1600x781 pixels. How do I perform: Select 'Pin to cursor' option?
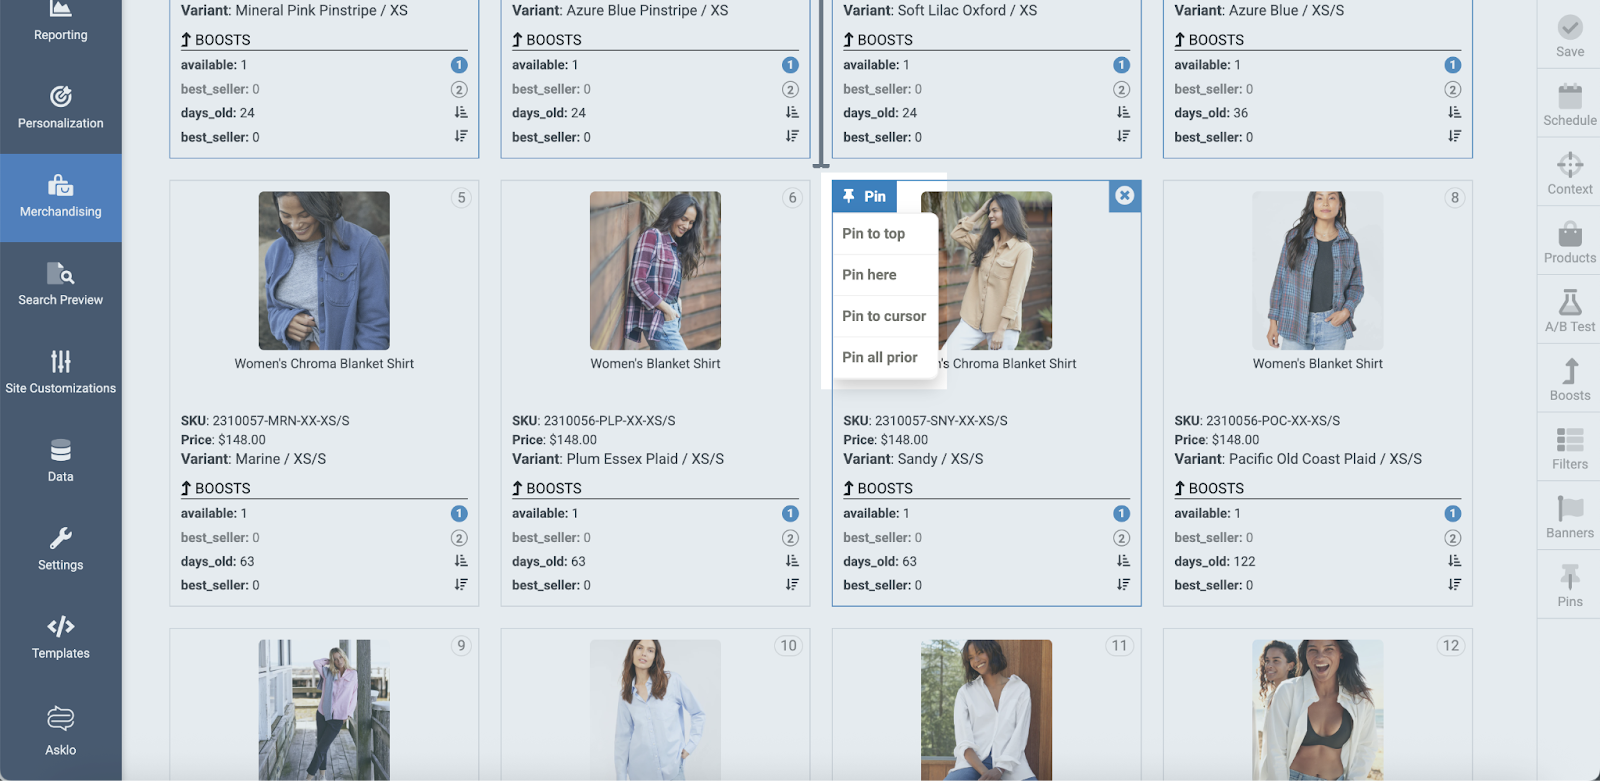click(x=883, y=316)
